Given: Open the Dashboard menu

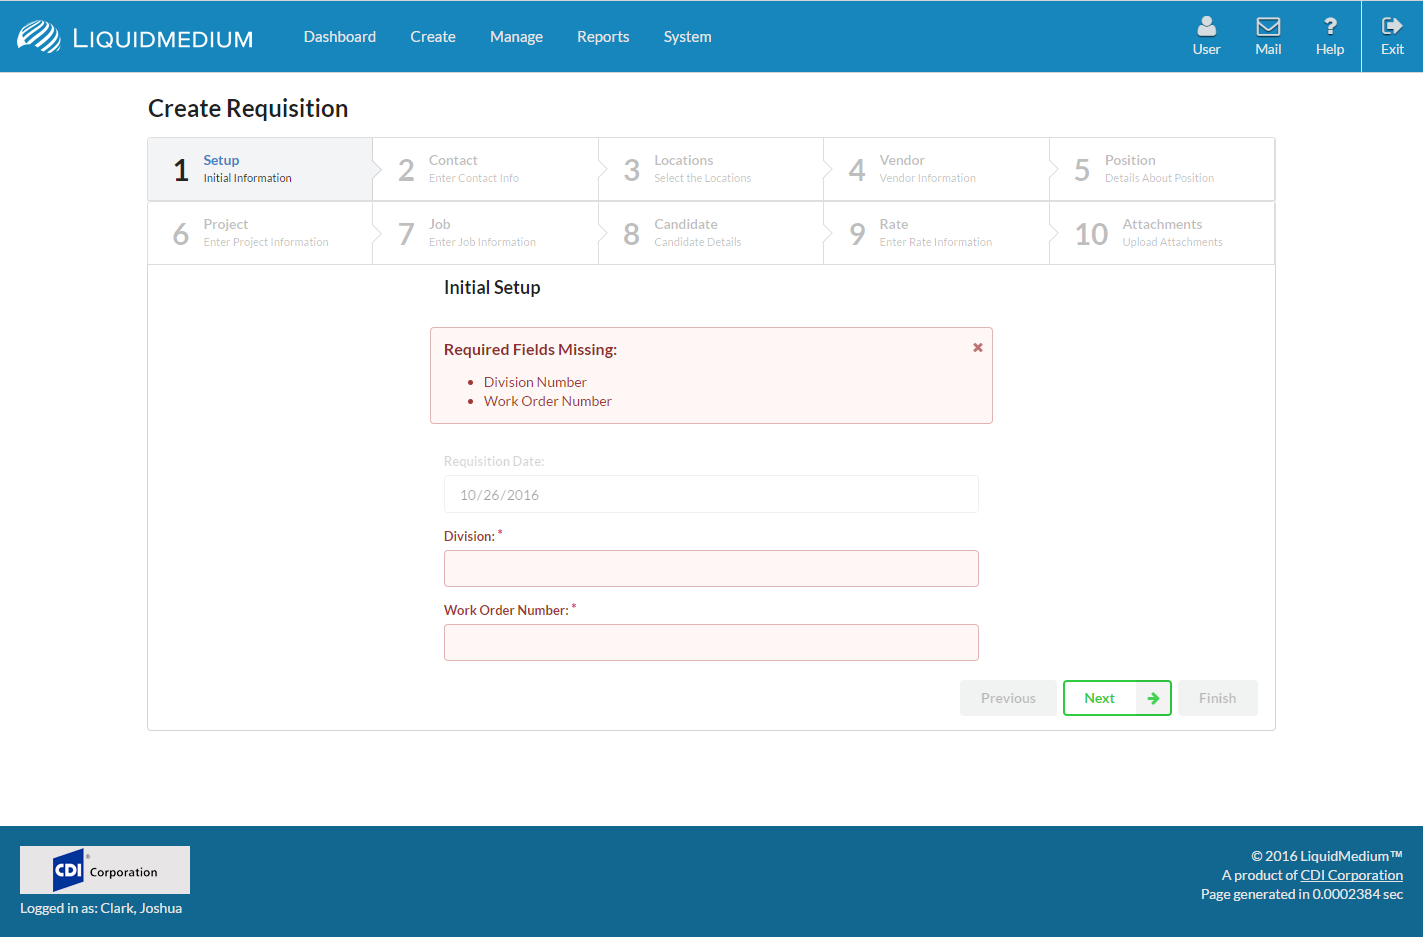Looking at the screenshot, I should pos(340,37).
